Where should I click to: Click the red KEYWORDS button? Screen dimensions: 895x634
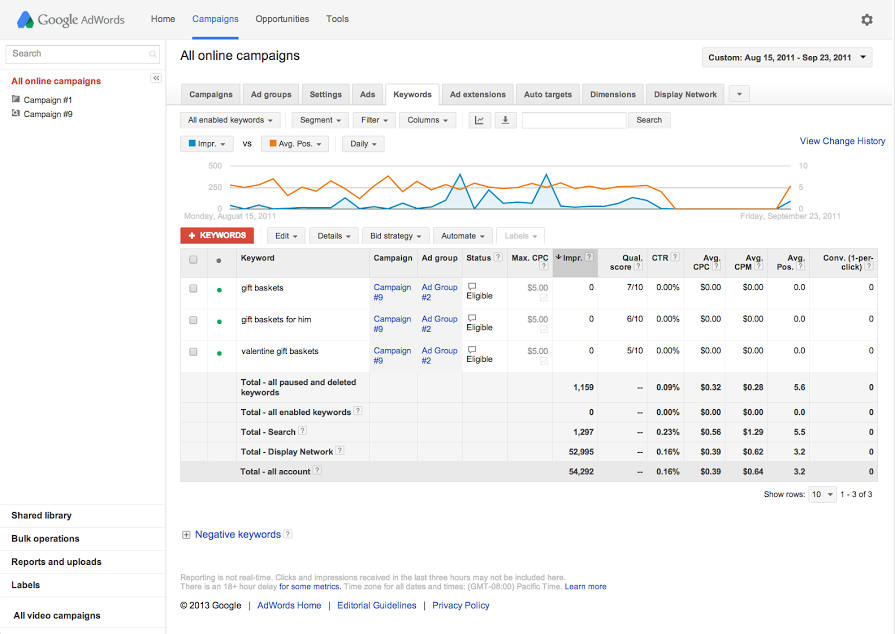point(217,235)
